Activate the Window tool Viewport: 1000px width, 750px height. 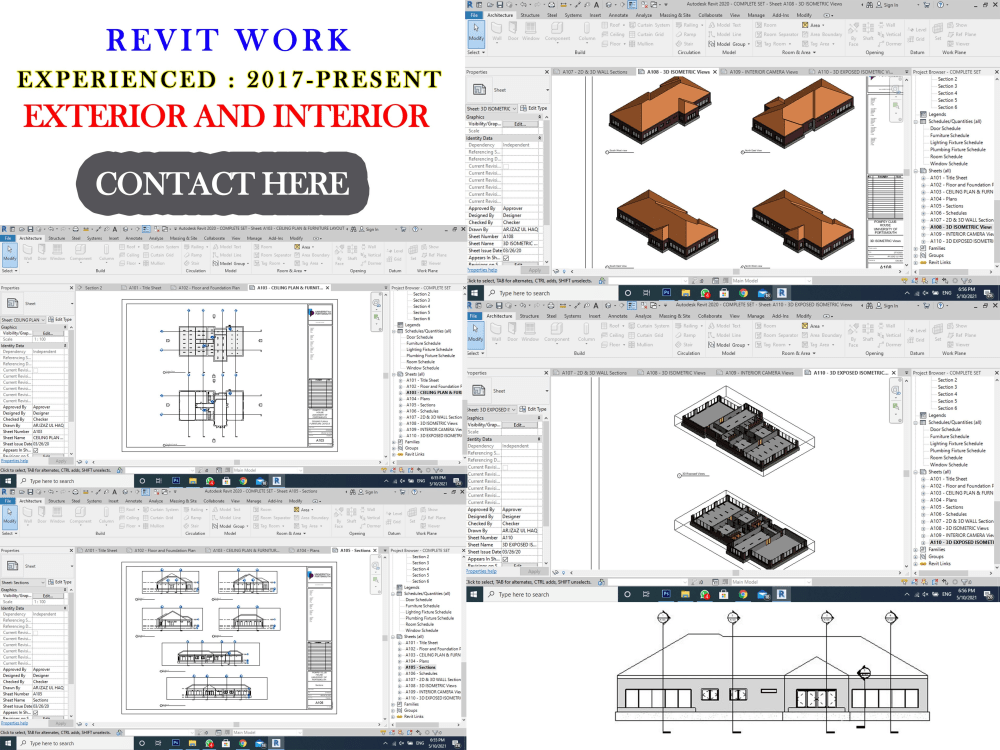(x=529, y=37)
